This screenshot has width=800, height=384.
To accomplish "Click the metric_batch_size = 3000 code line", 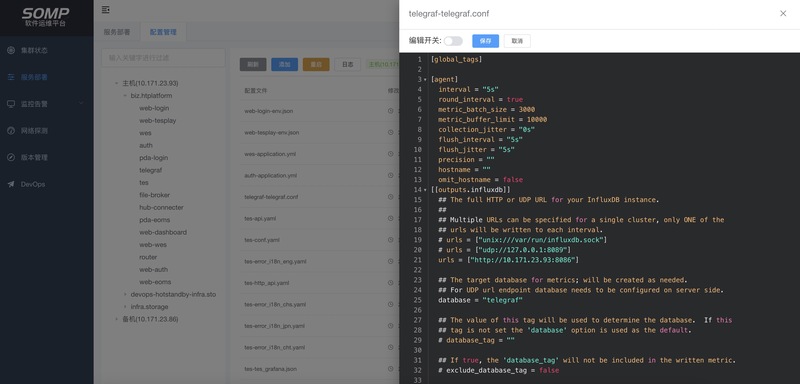I will pyautogui.click(x=486, y=110).
